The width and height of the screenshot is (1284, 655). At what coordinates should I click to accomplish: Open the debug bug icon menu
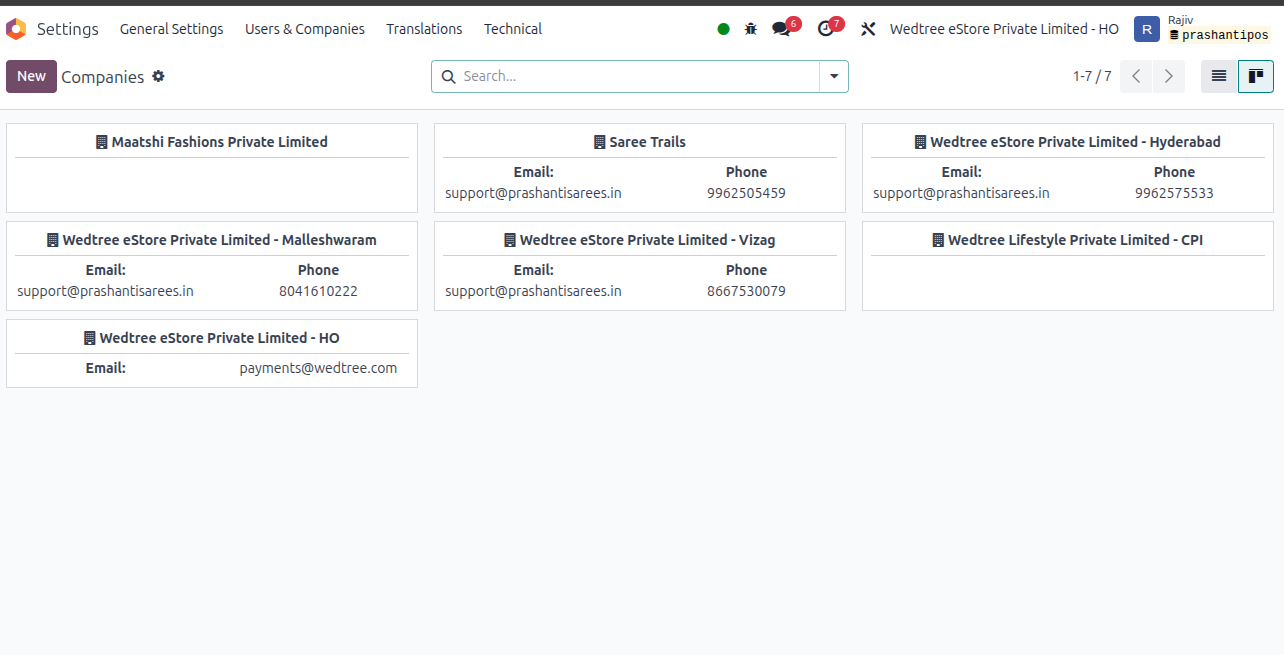coord(751,29)
